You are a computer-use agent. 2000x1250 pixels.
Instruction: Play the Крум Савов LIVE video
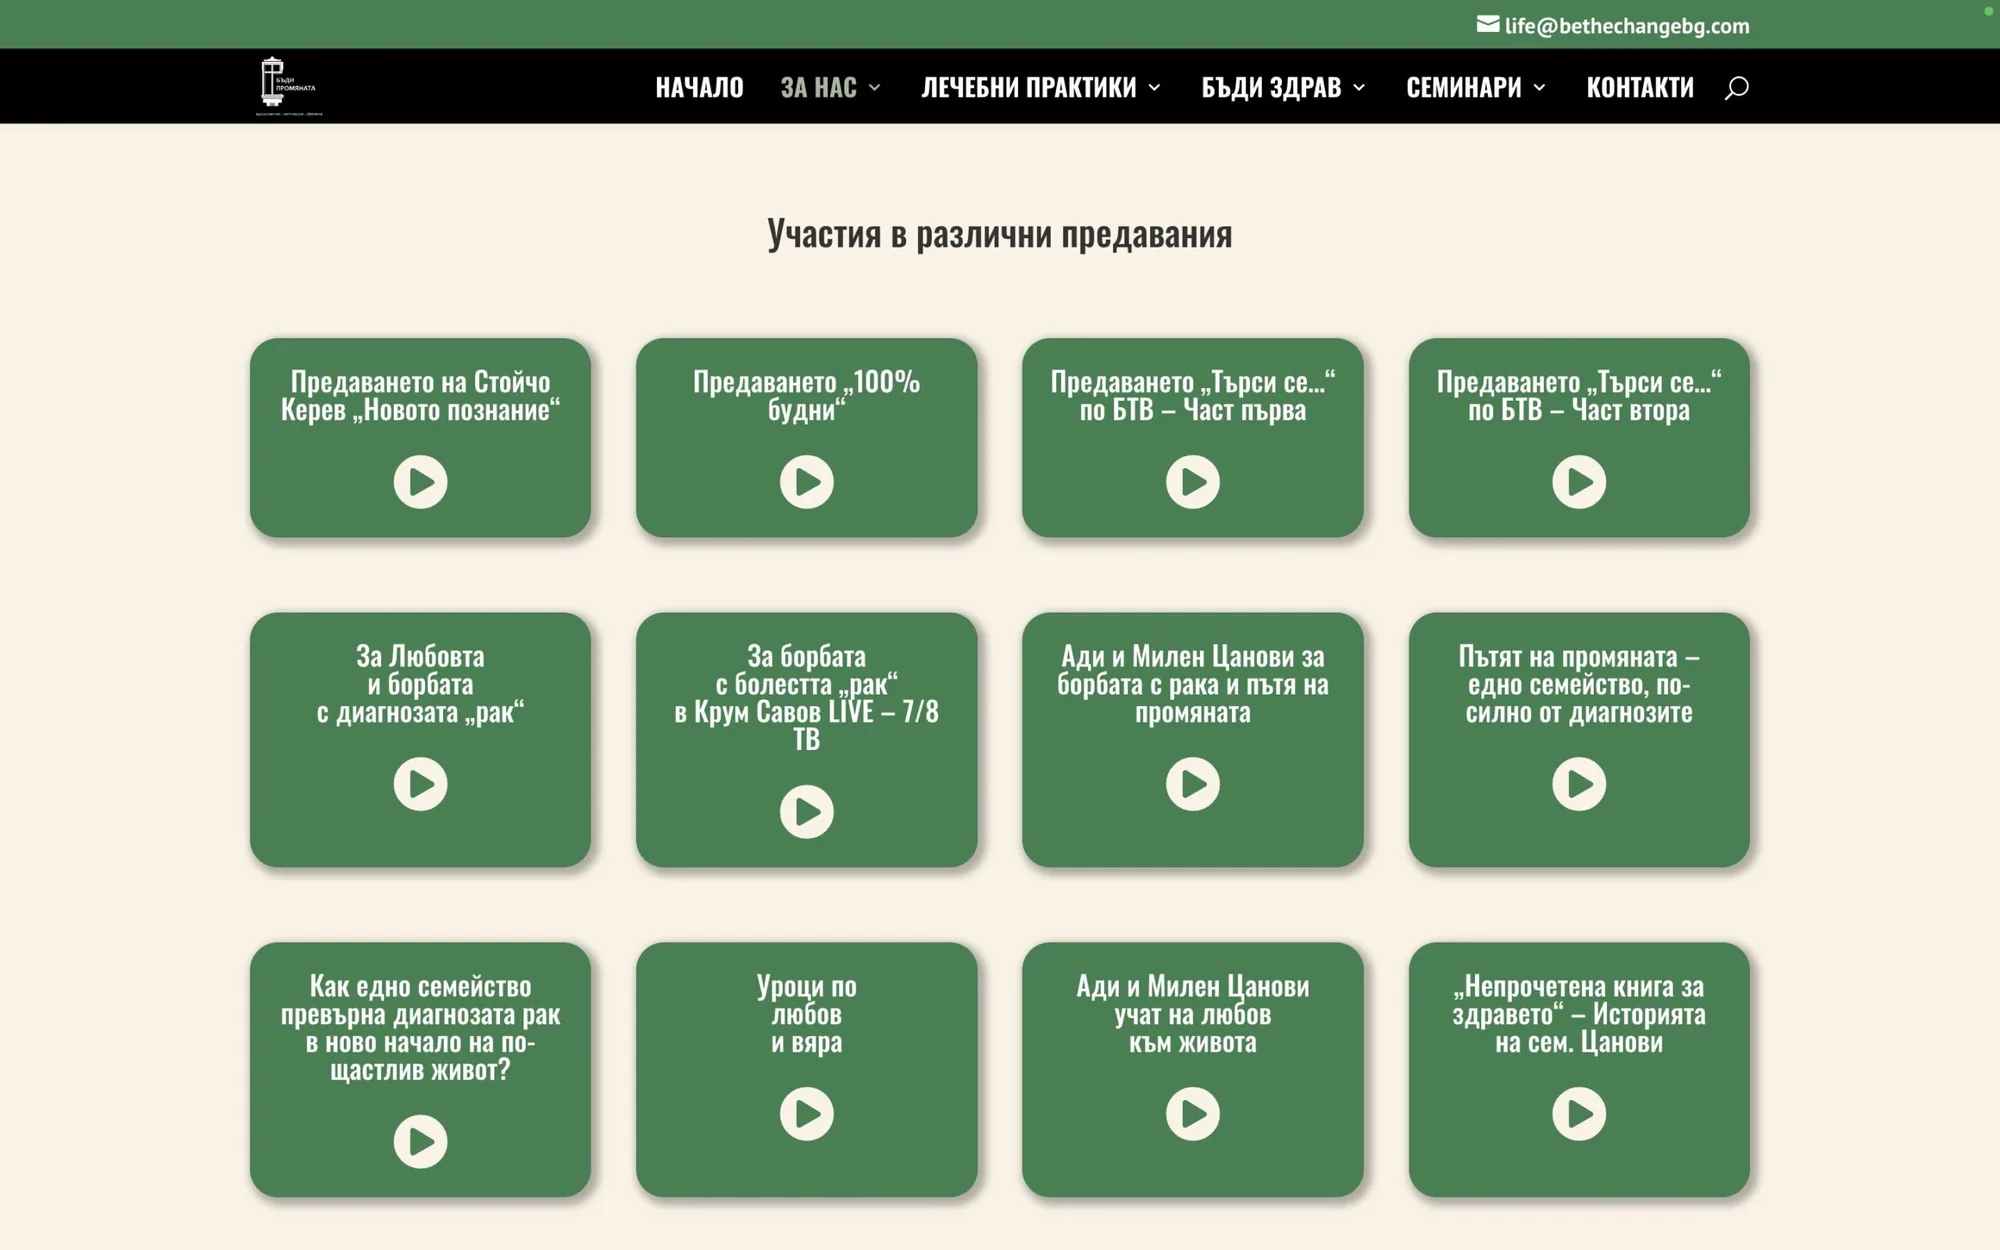[x=806, y=811]
